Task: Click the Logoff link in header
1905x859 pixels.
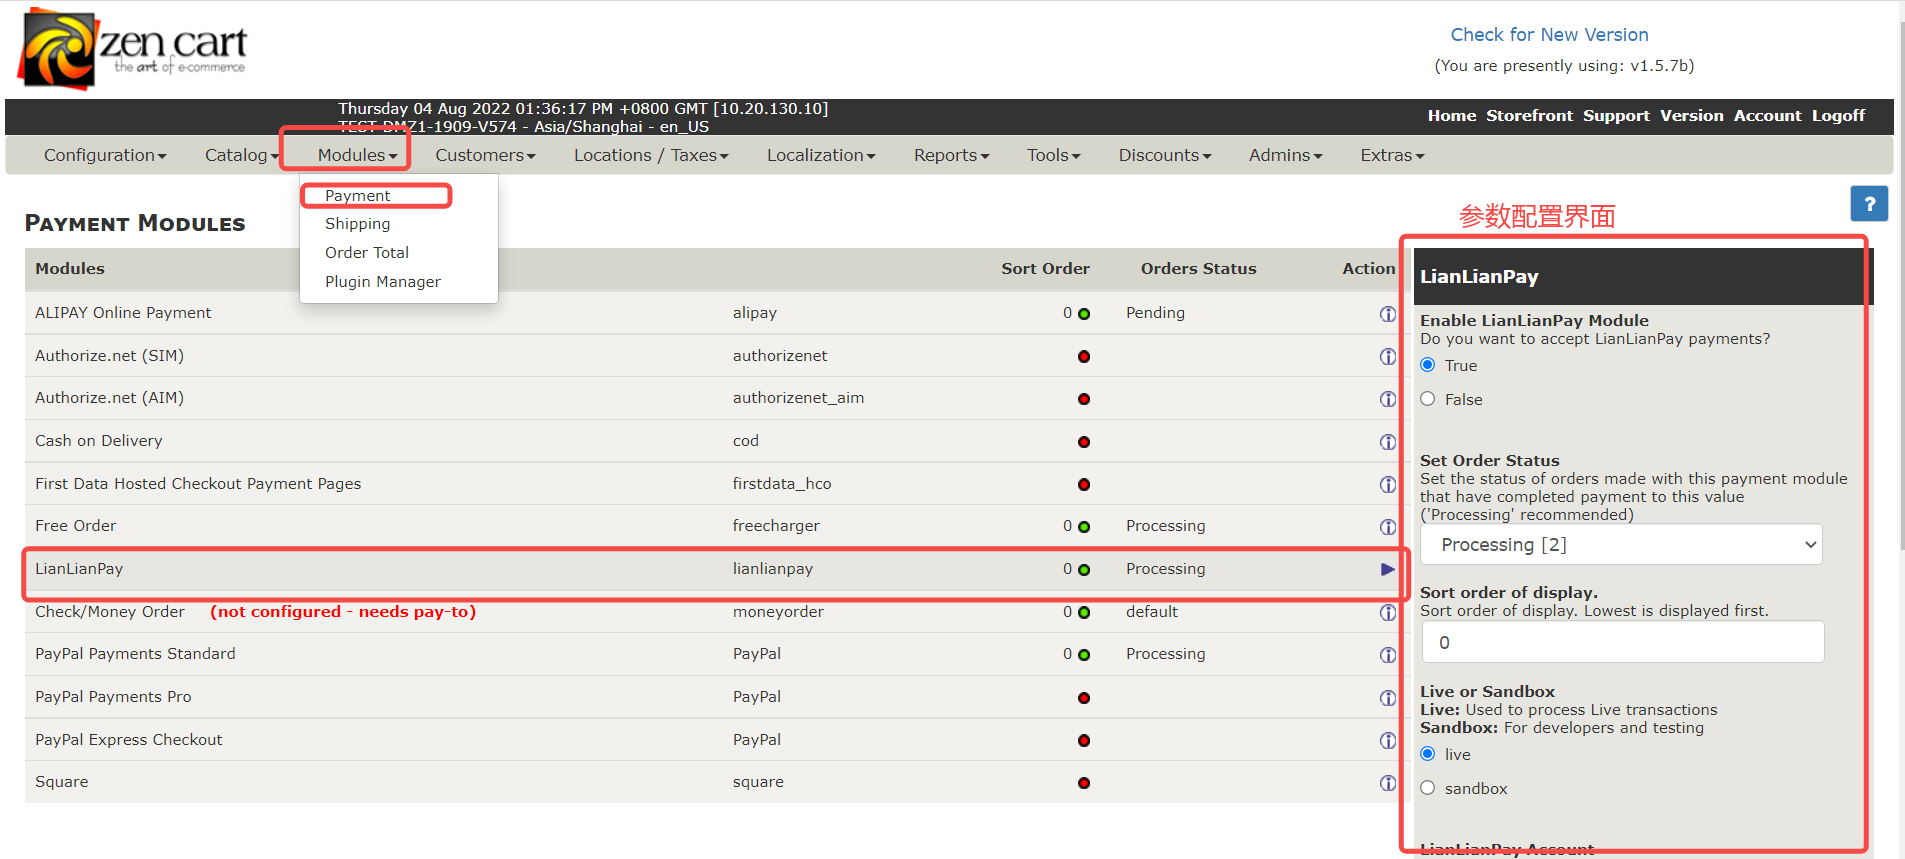Action: click(x=1838, y=116)
